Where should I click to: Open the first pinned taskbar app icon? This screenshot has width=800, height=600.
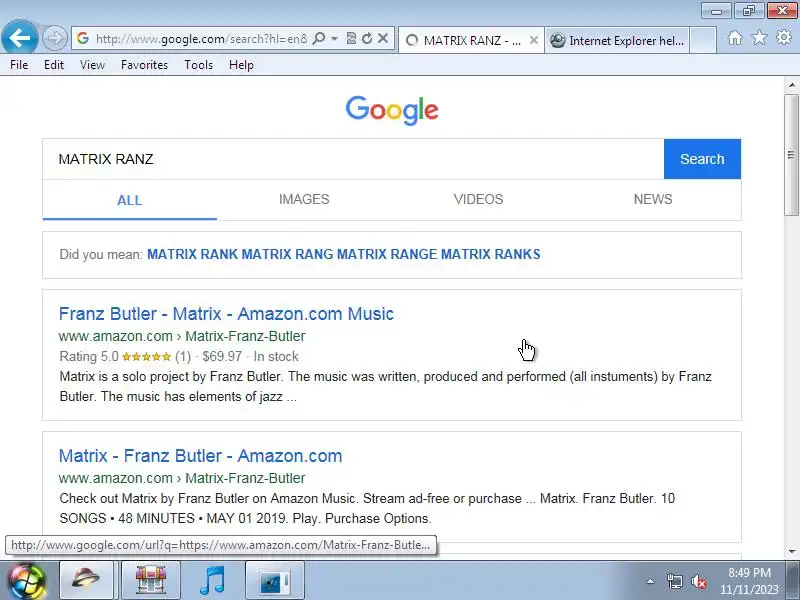tap(86, 580)
